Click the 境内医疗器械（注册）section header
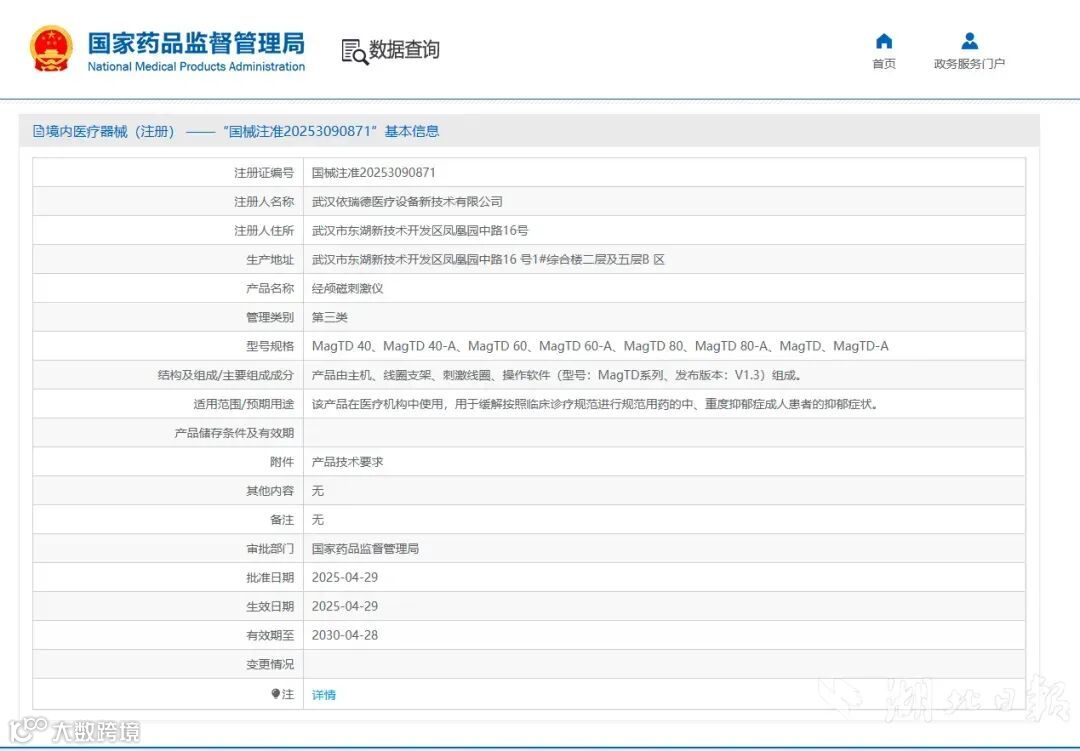The image size is (1080, 751). 236,131
